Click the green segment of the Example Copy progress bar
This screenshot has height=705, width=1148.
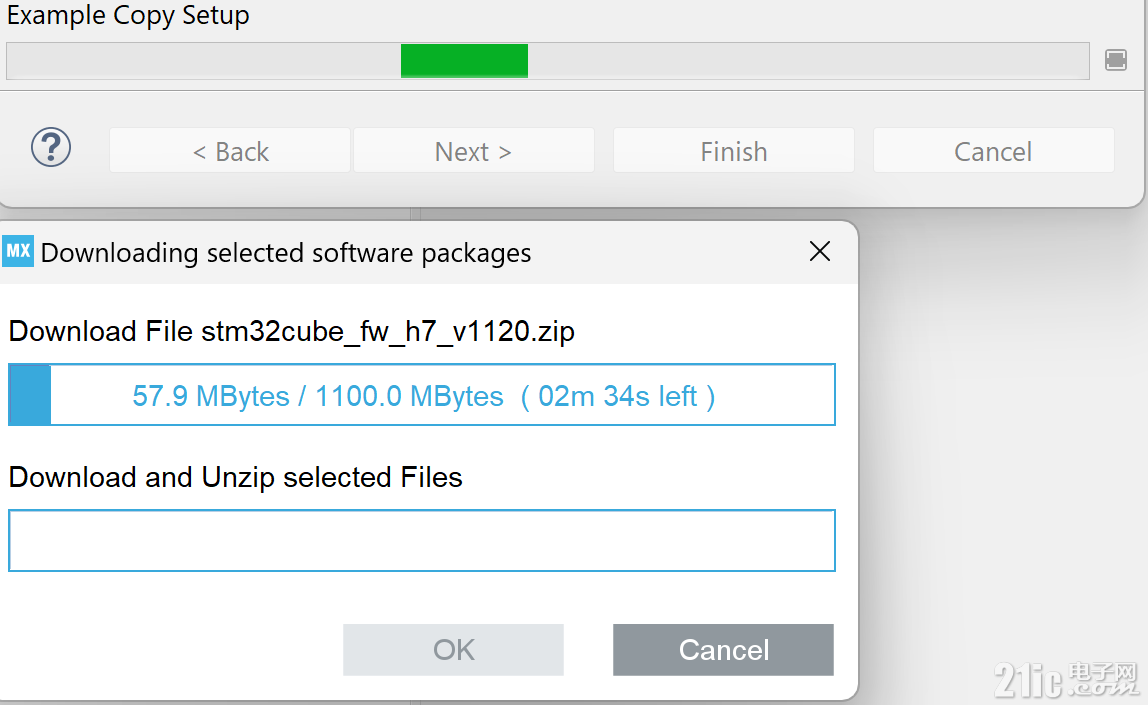coord(464,61)
